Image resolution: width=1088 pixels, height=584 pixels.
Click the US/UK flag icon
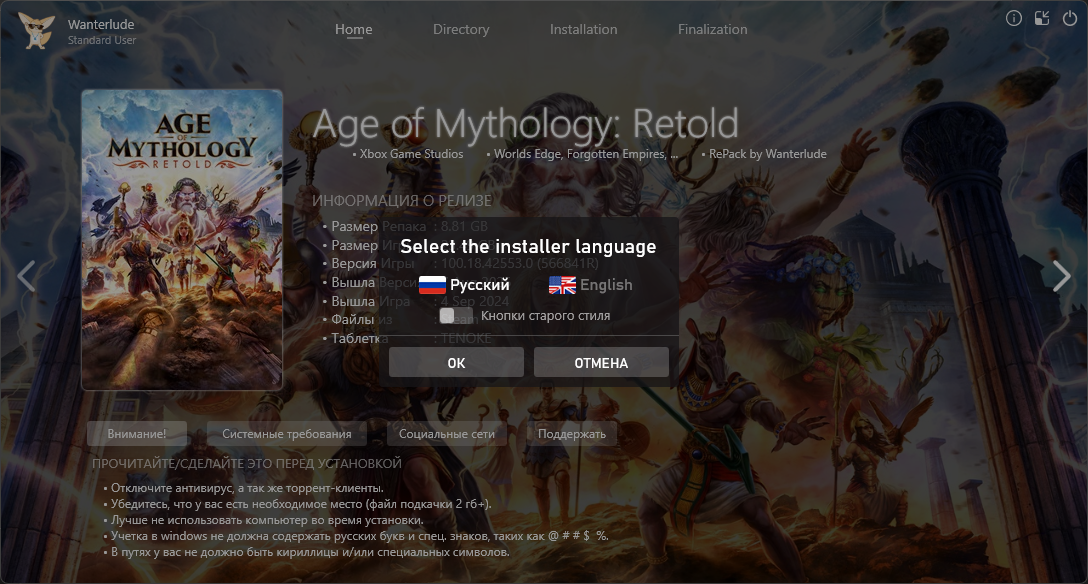point(562,285)
